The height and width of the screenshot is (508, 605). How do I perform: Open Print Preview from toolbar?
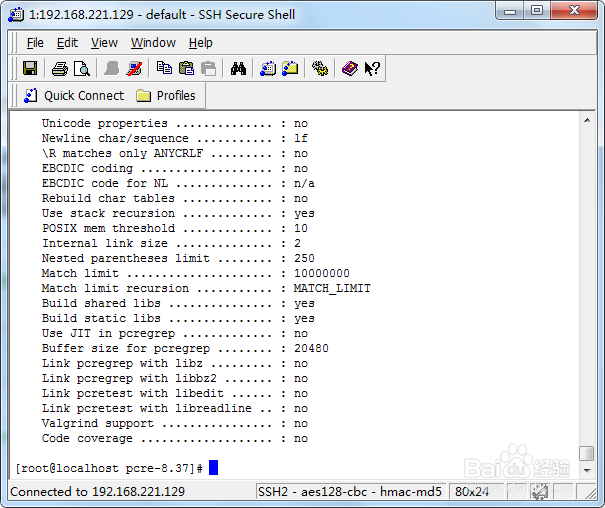(x=82, y=69)
